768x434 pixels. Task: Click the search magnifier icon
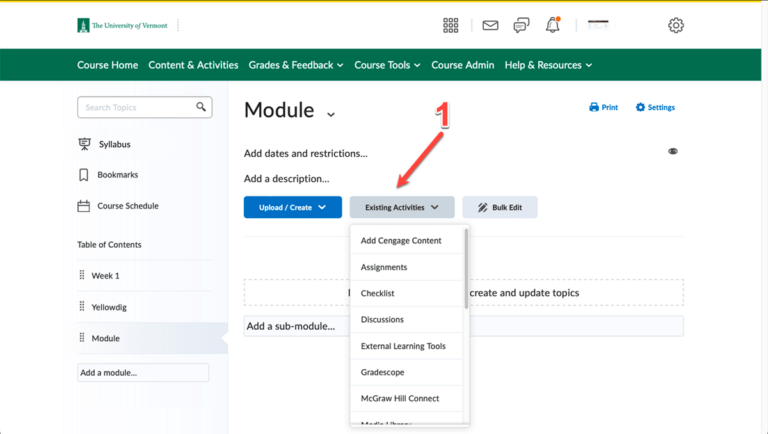pyautogui.click(x=201, y=107)
